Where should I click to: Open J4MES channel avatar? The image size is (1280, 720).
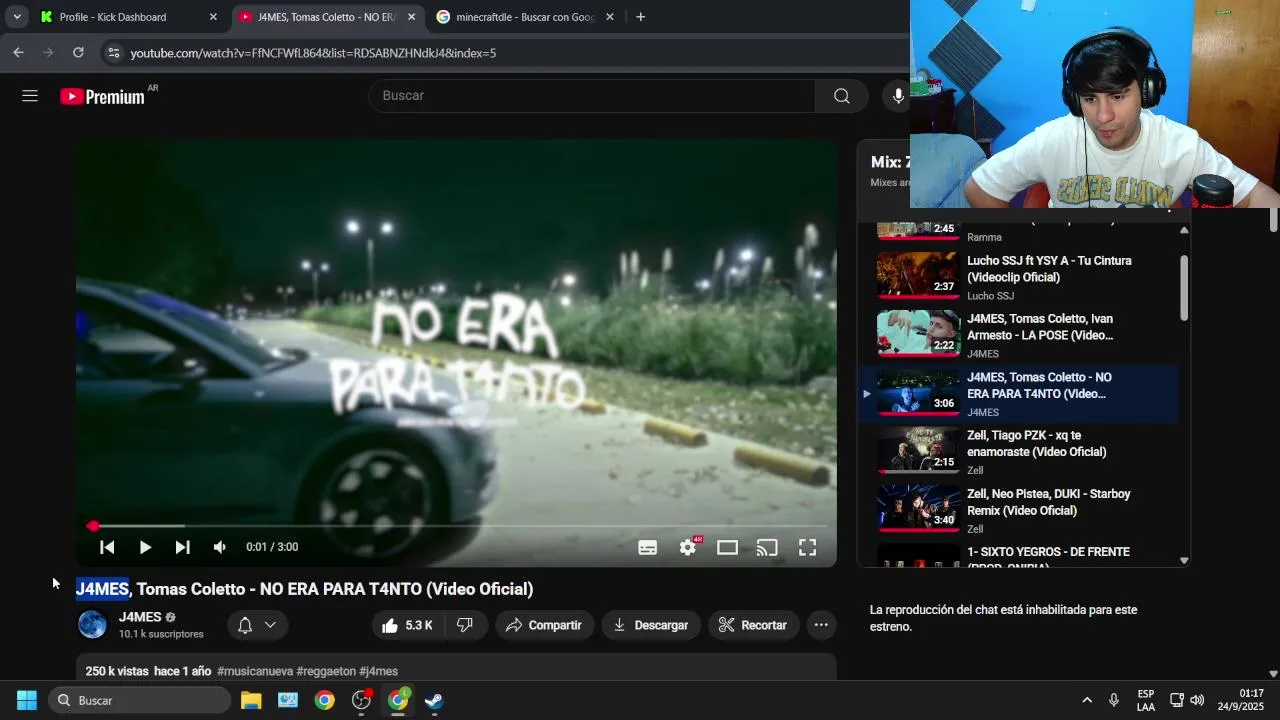(x=92, y=625)
